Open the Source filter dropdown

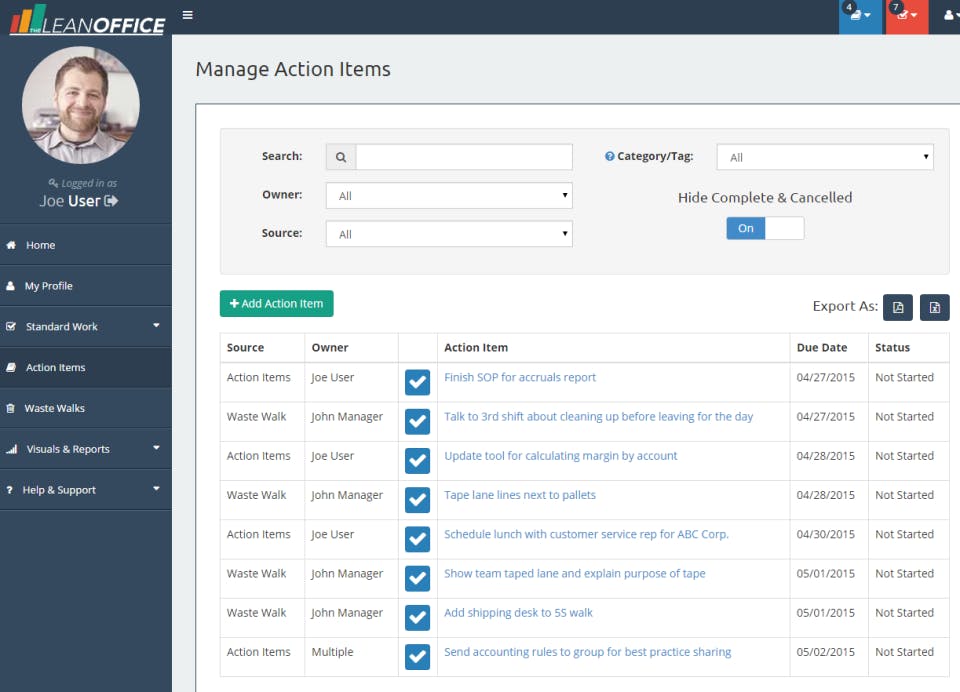click(x=449, y=234)
